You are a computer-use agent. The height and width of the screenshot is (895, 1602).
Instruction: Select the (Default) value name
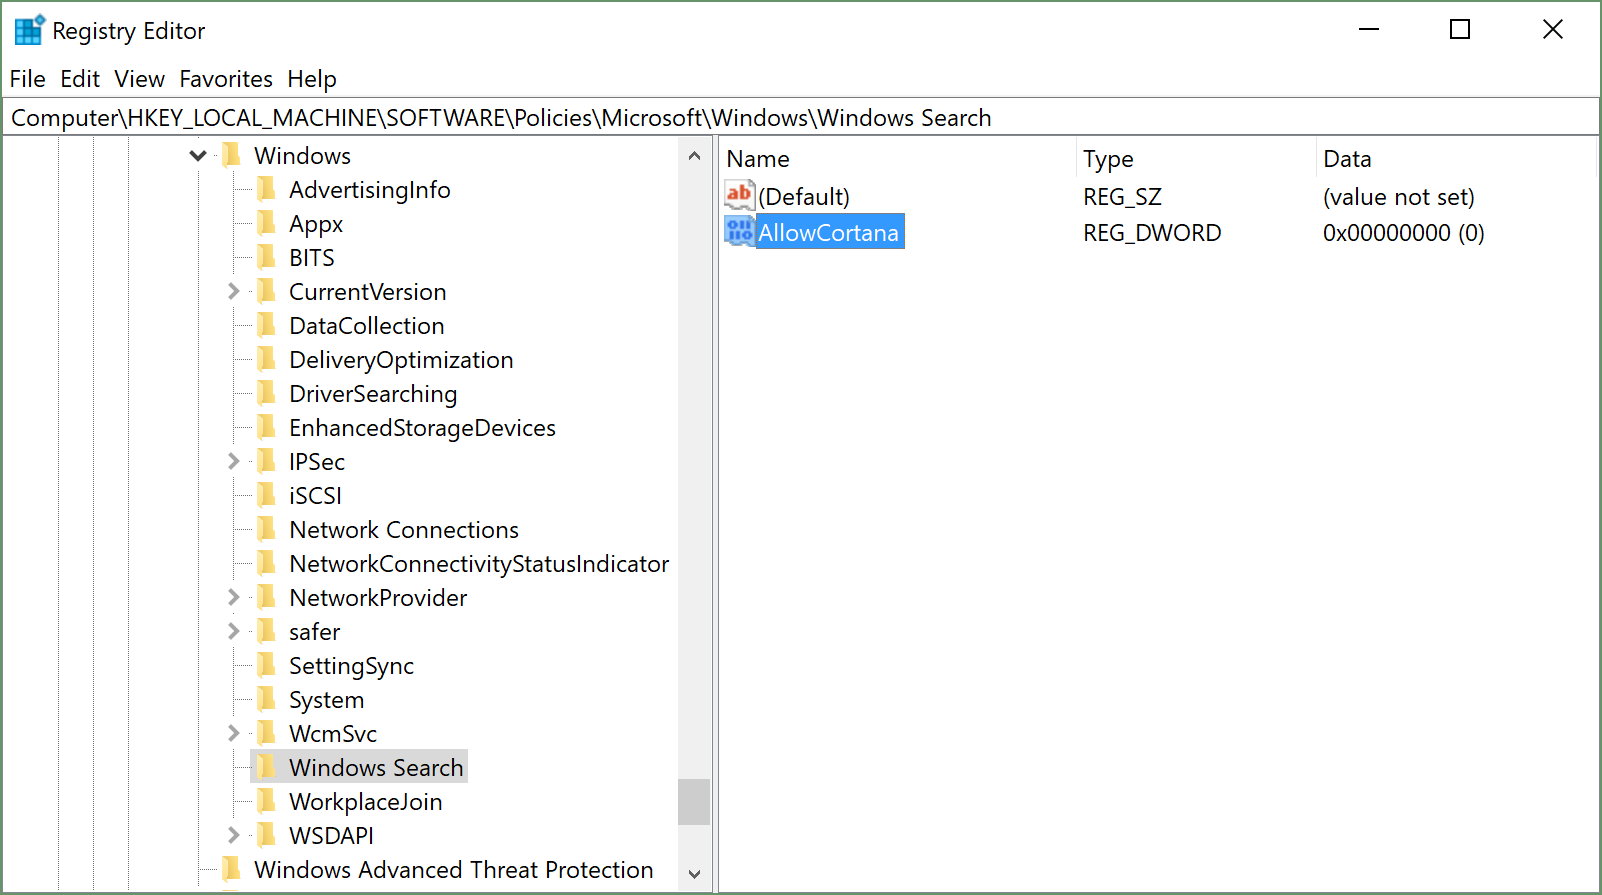point(804,197)
